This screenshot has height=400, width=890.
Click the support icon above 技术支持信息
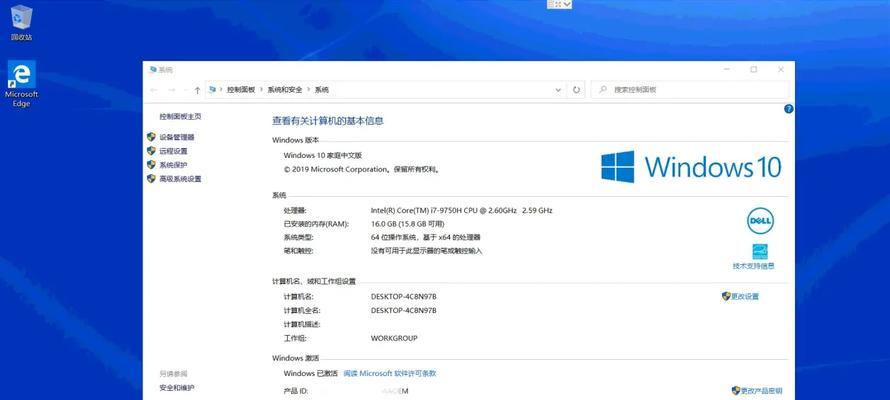tap(759, 251)
